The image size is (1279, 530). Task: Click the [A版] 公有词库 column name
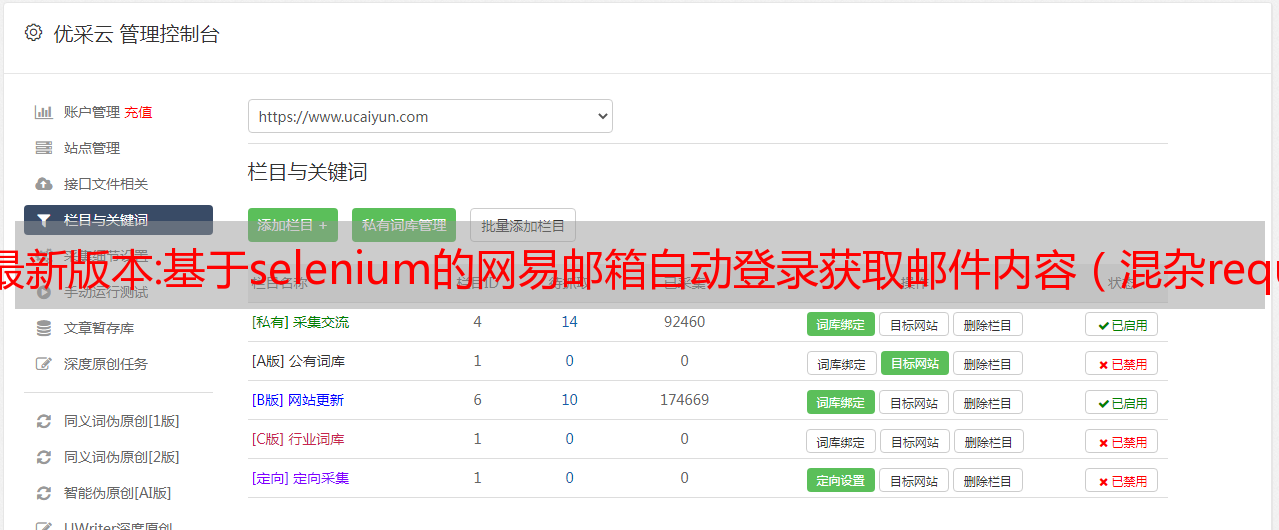coord(298,361)
